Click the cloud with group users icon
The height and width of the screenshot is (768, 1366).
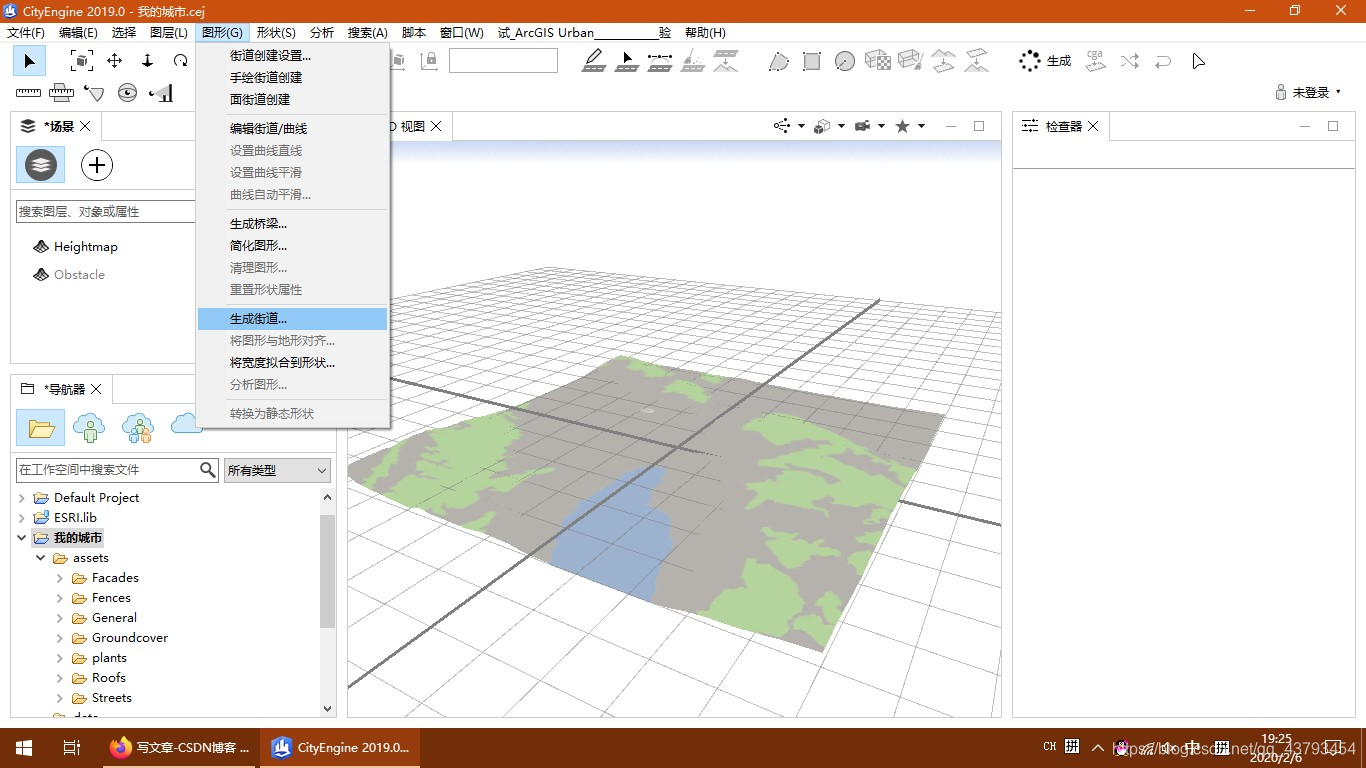137,428
